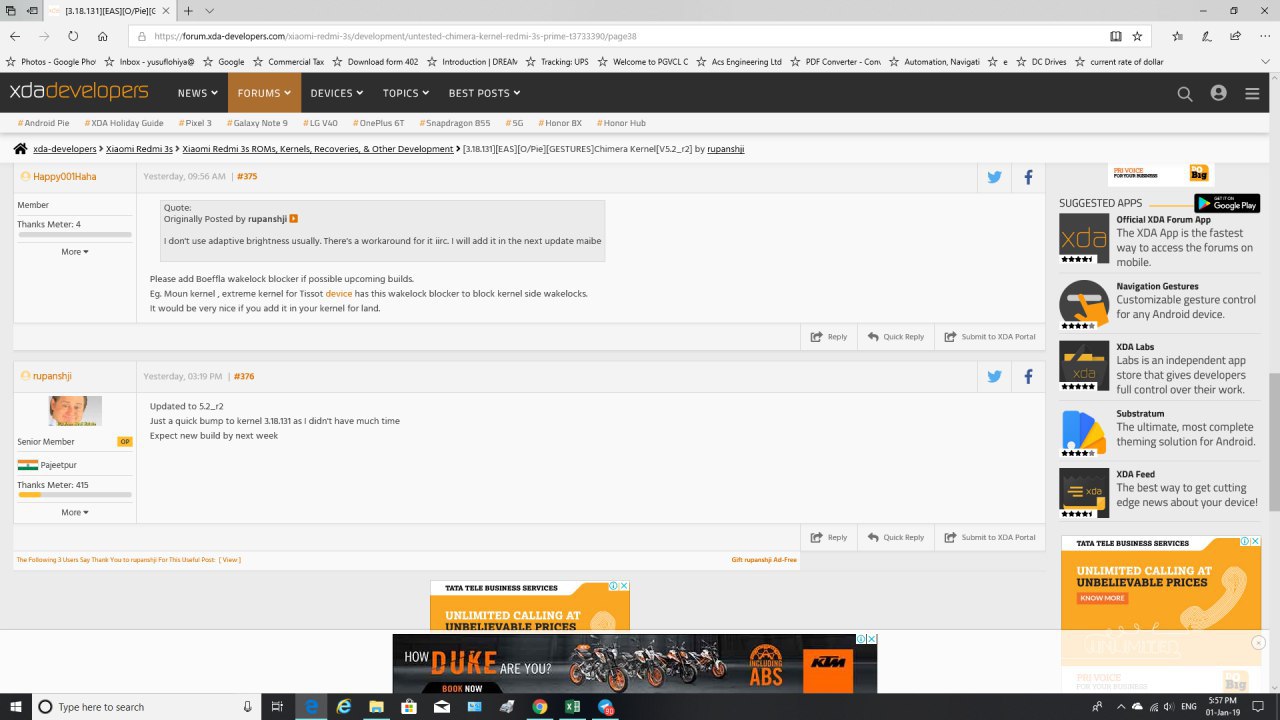Click the Google Play badge
Screen dimensions: 1280x720
click(x=1227, y=203)
